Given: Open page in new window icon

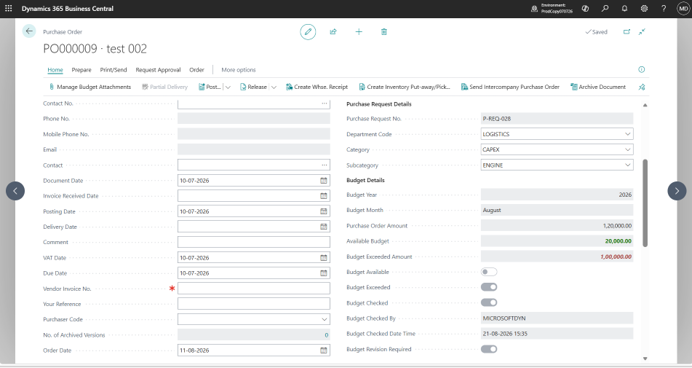Looking at the screenshot, I should click(626, 32).
